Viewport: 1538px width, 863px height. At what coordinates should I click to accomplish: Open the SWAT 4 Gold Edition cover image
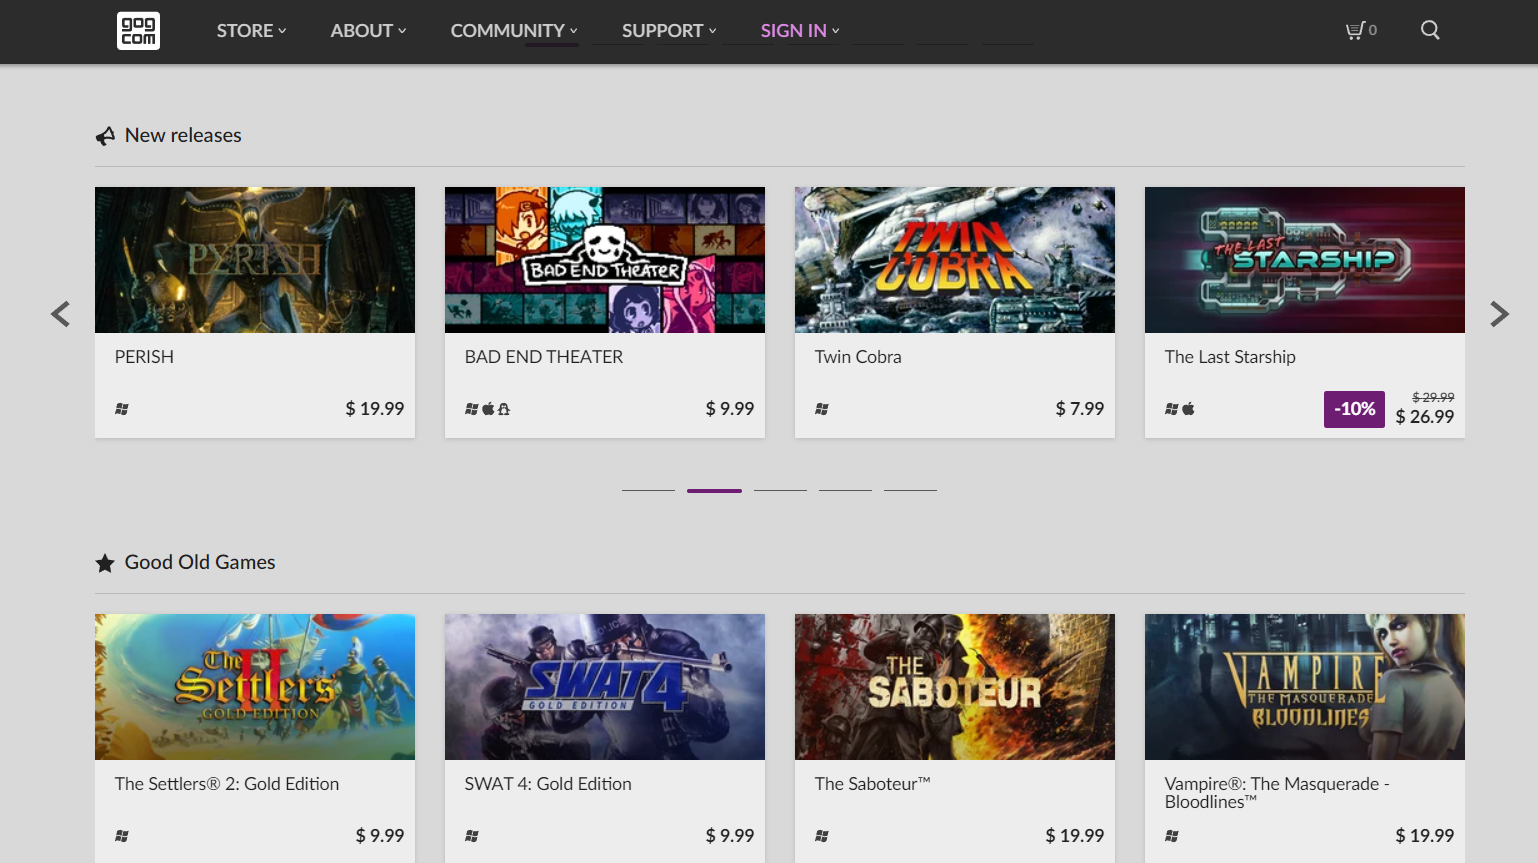point(605,687)
